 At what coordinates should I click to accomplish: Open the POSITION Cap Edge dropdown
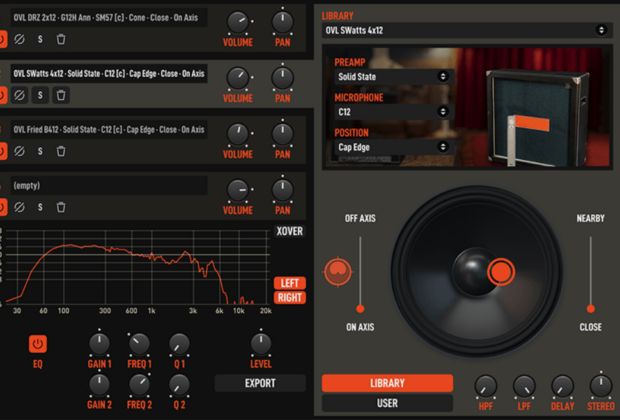(393, 147)
